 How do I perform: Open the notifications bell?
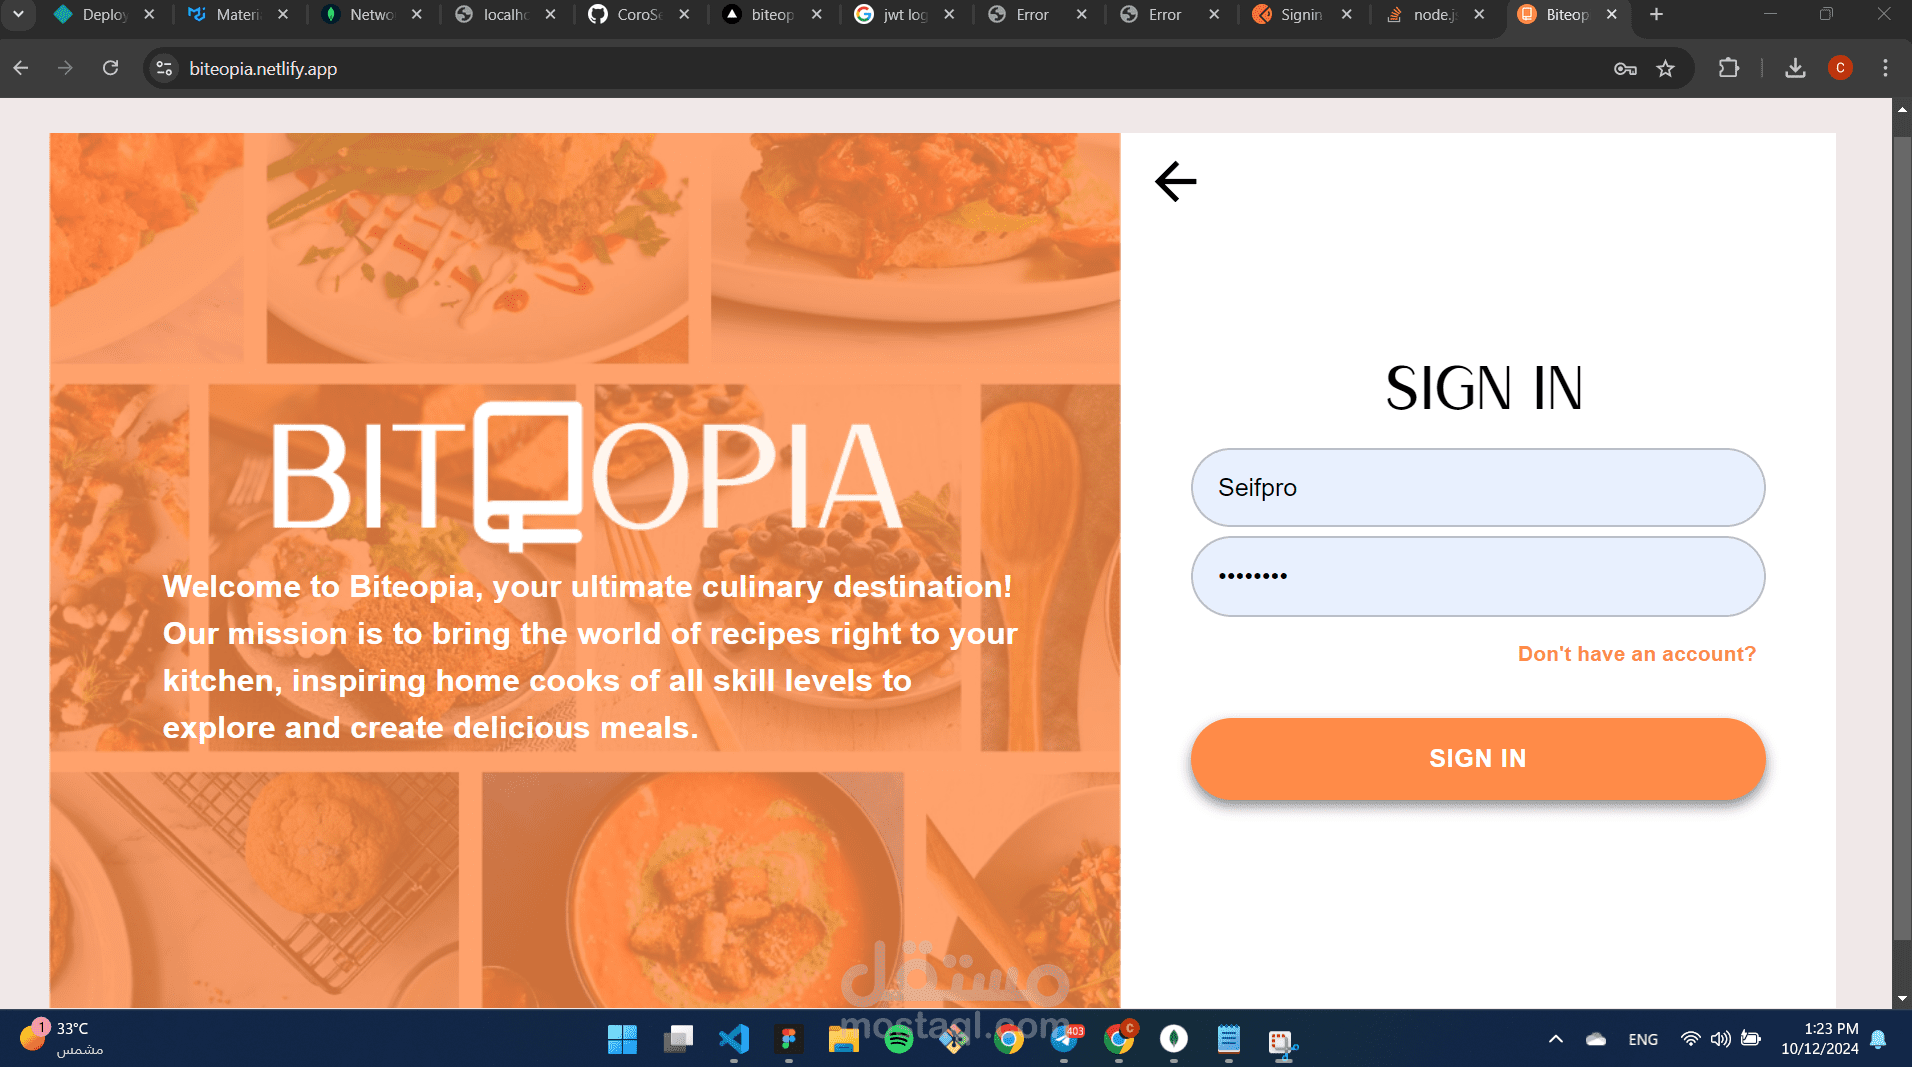point(1878,1039)
